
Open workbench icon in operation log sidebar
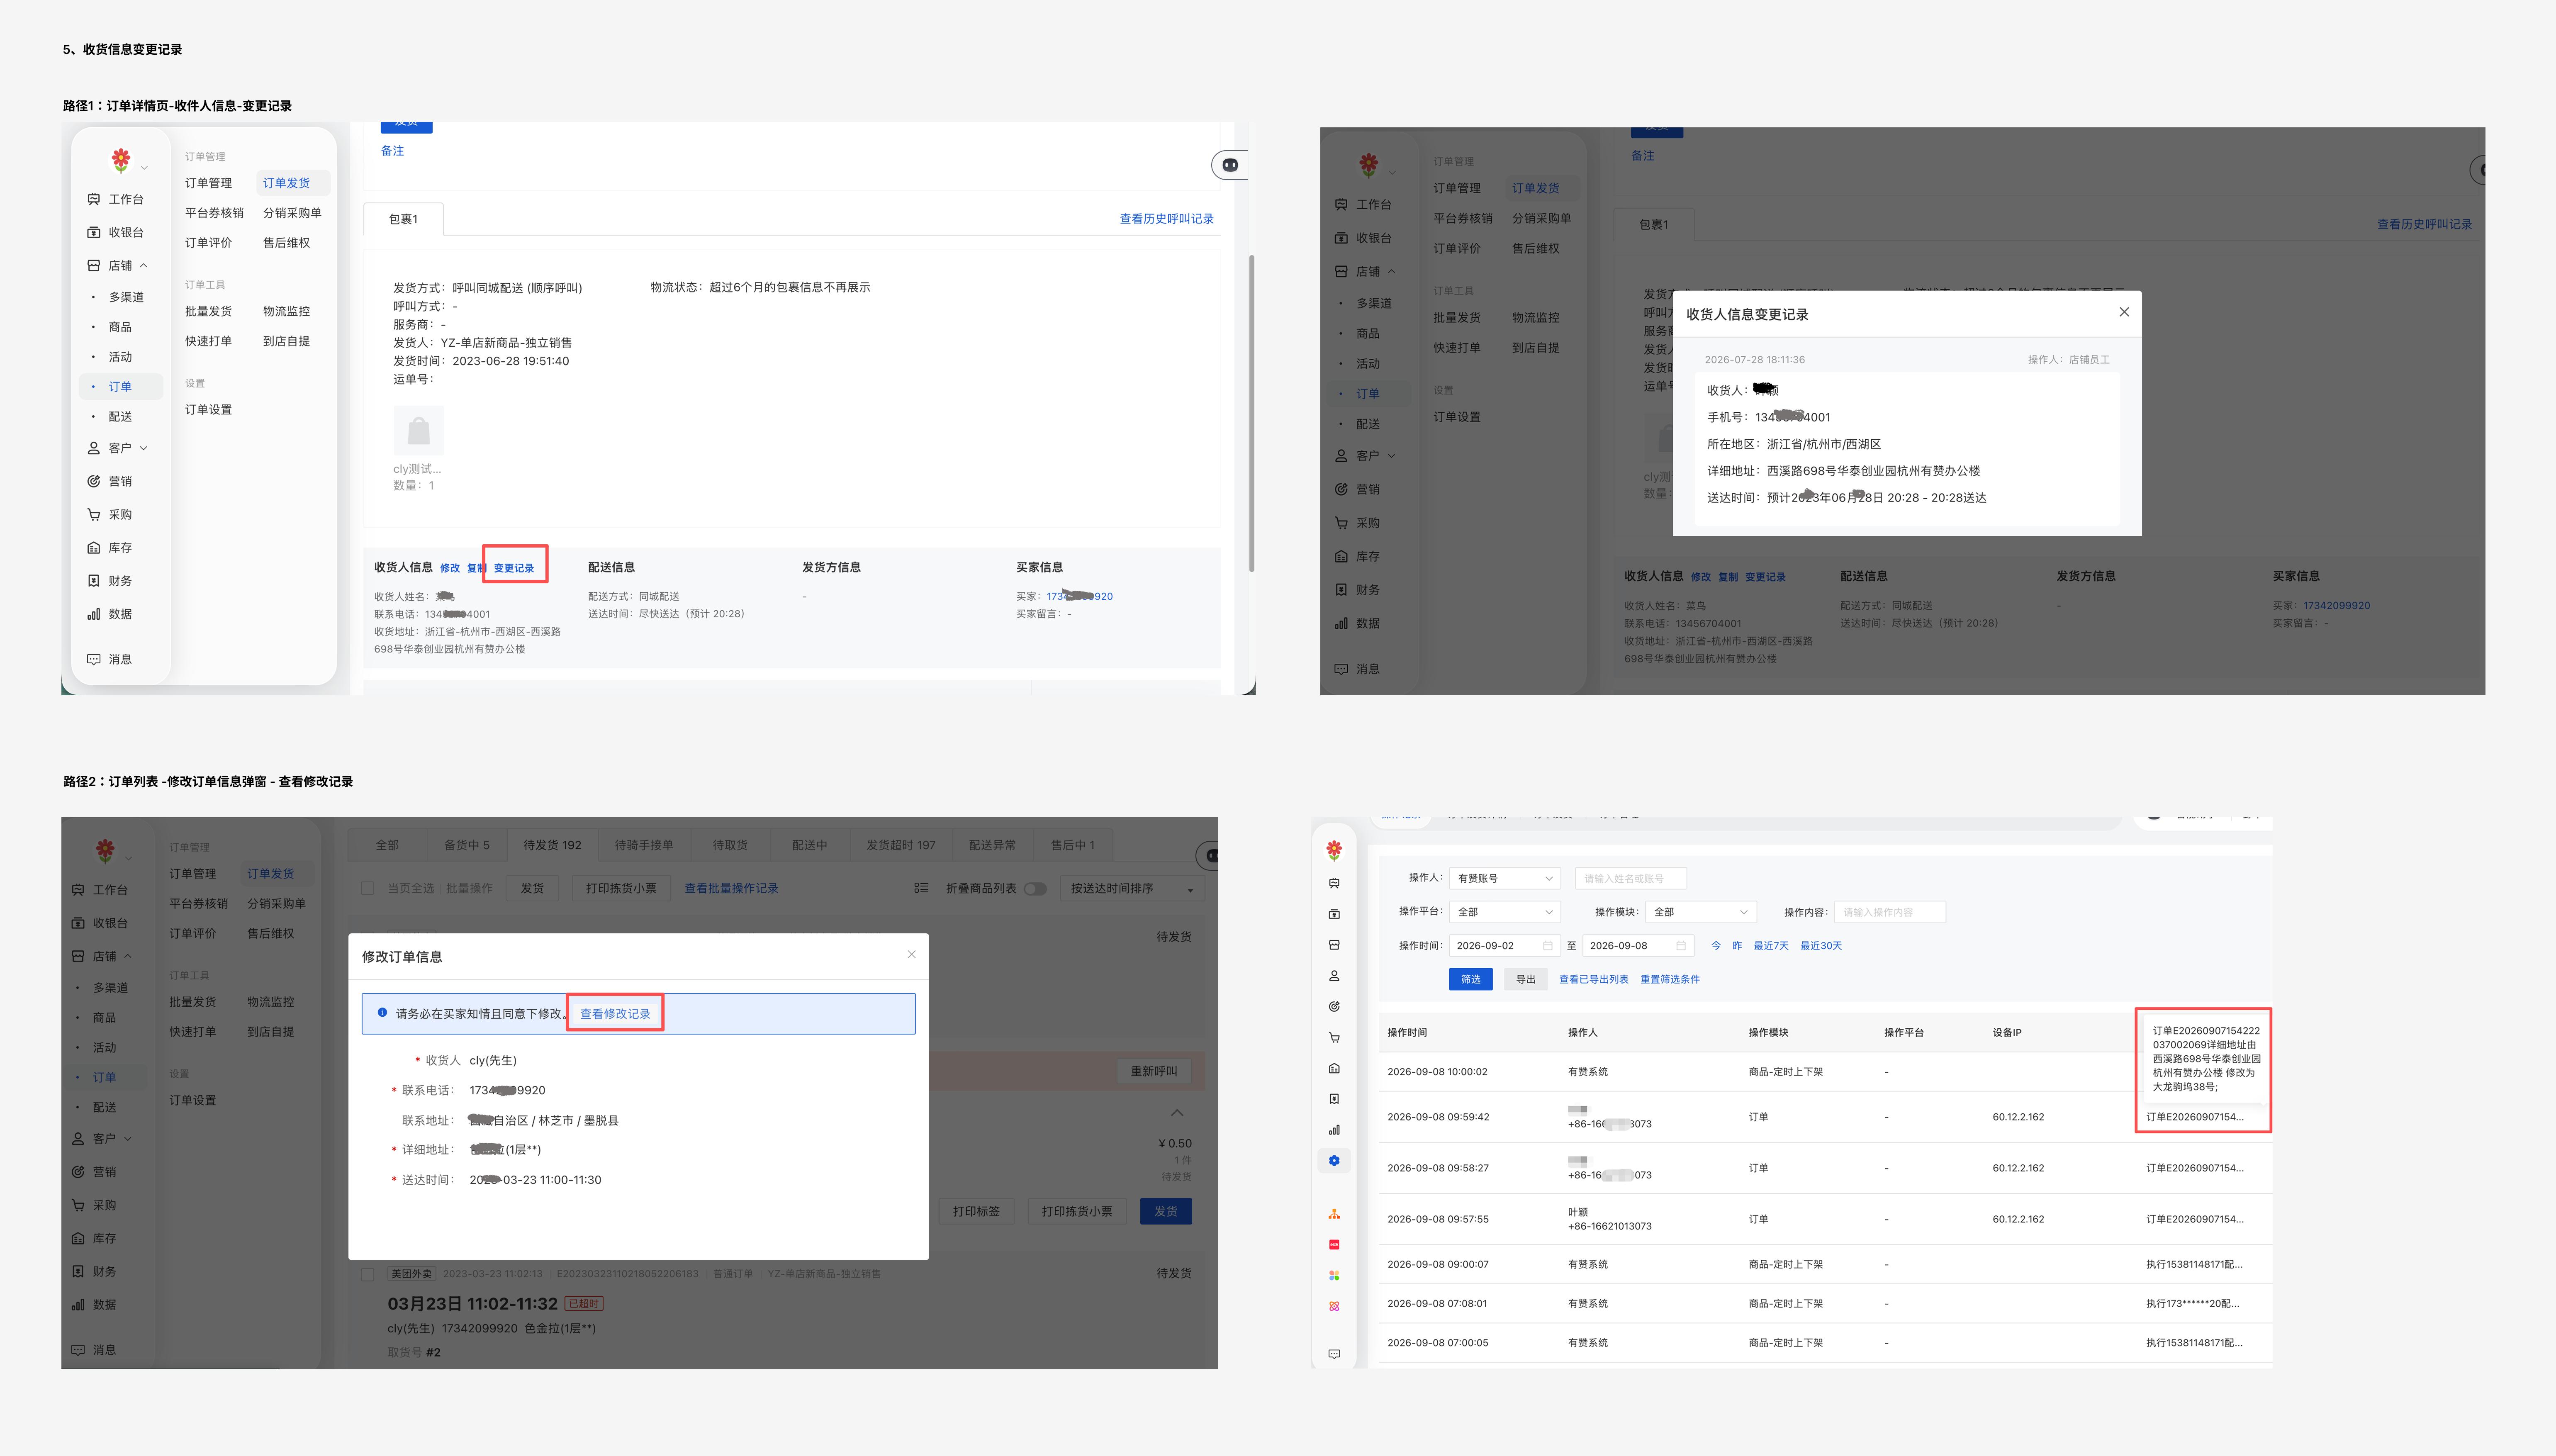pyautogui.click(x=1334, y=884)
